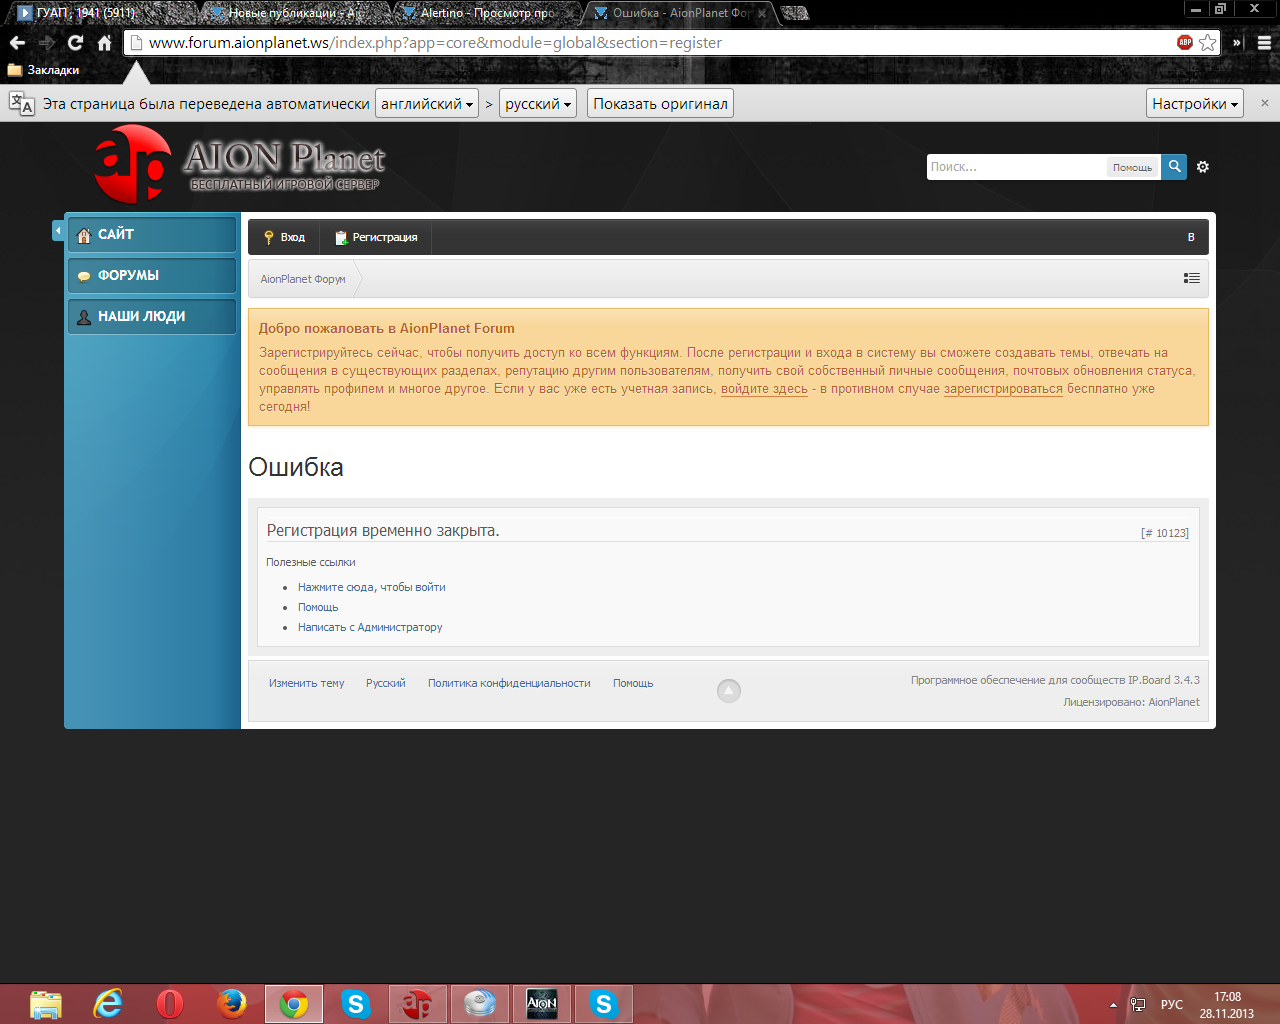
Task: Click the back-to-top arrow icon in footer
Action: pos(729,690)
